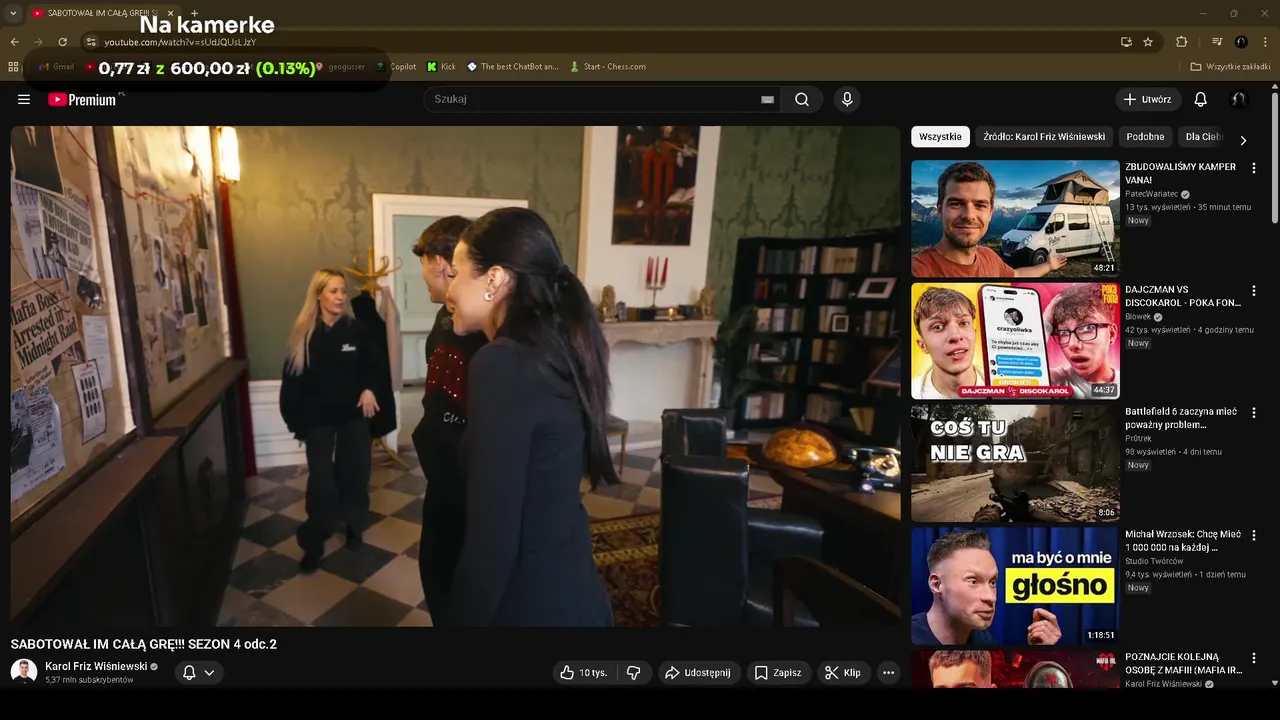
Task: Open Studio Twórców channel name
Action: (1152, 561)
